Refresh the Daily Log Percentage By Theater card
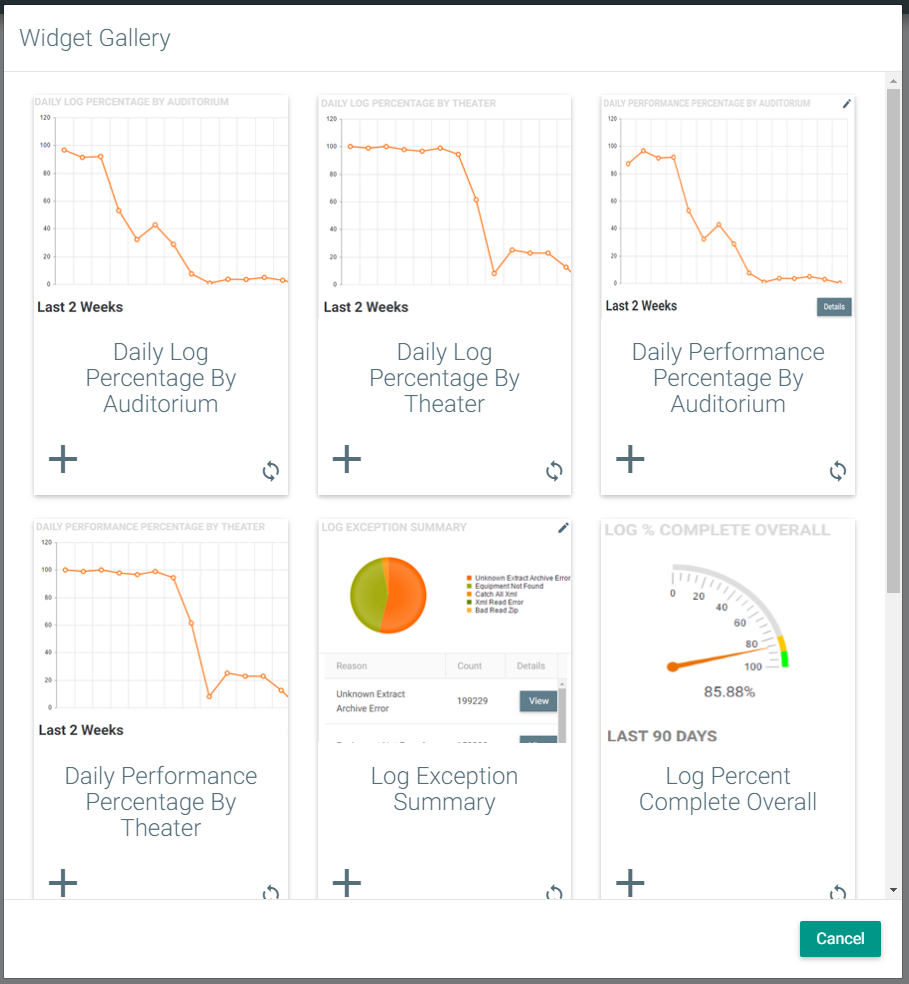 pyautogui.click(x=554, y=471)
